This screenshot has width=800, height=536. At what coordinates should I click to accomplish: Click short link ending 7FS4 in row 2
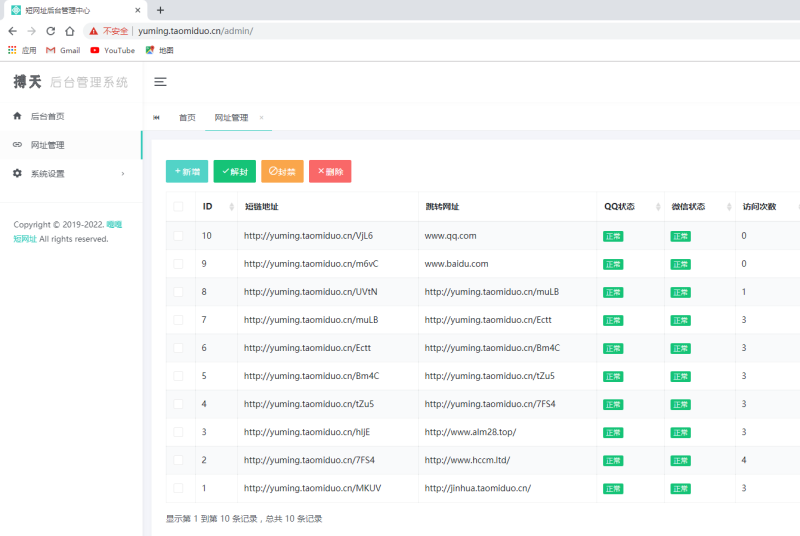click(x=309, y=460)
